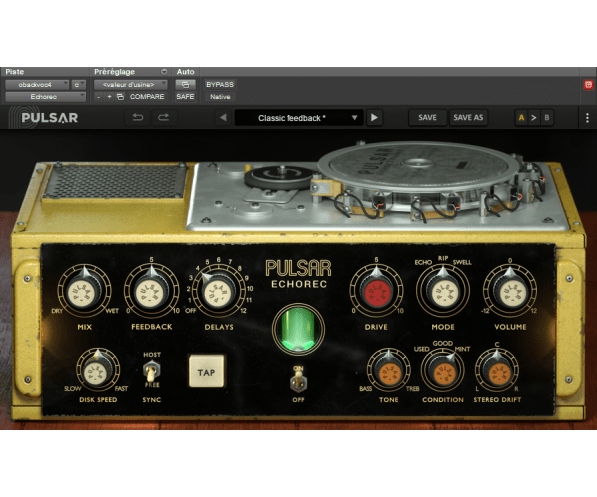Image resolution: width=597 pixels, height=497 pixels.
Task: Click the redo arrow in Pulsar toolbar
Action: [x=164, y=117]
